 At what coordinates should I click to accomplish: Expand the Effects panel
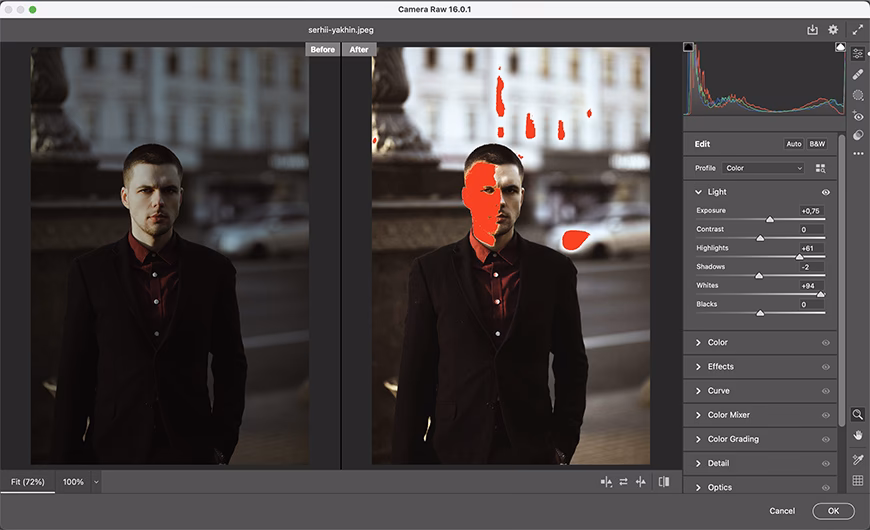(x=699, y=367)
